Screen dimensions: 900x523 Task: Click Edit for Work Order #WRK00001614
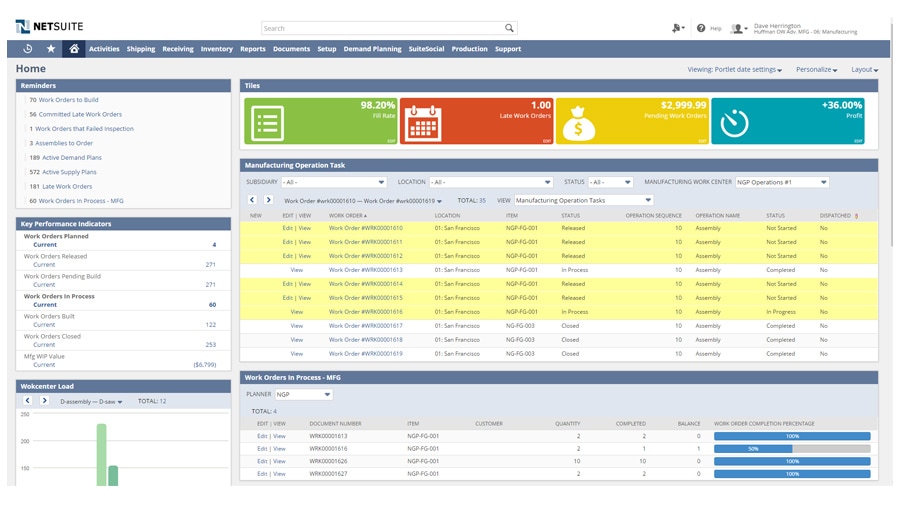tap(287, 284)
